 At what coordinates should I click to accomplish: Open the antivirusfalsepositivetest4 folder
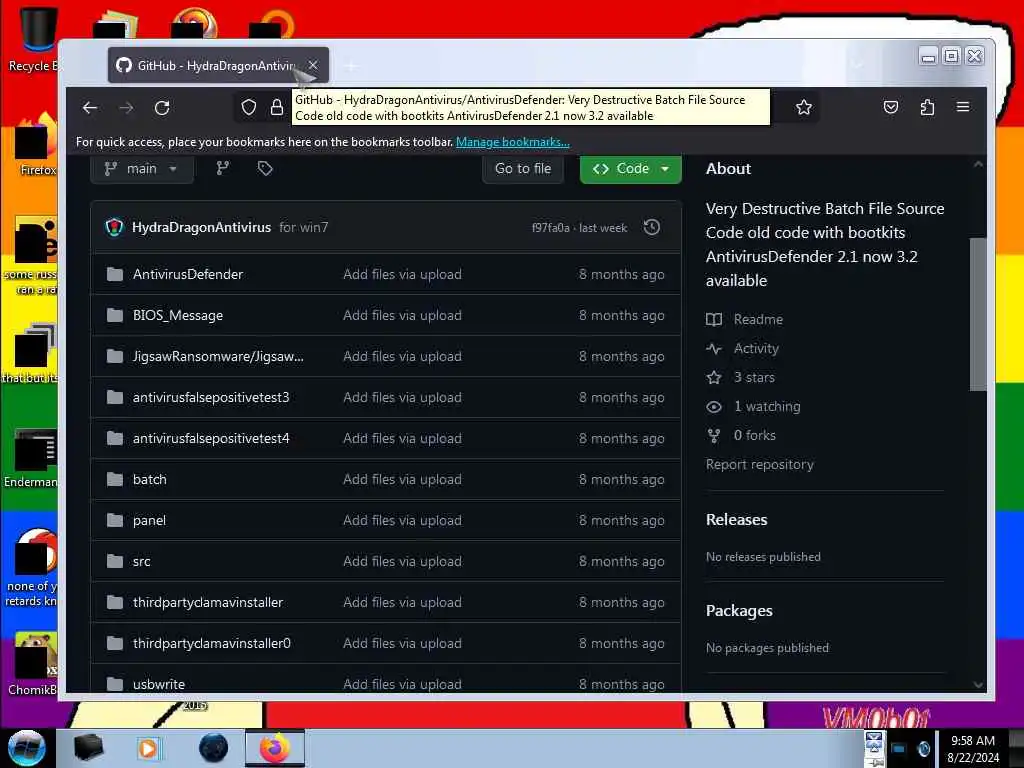click(x=211, y=439)
